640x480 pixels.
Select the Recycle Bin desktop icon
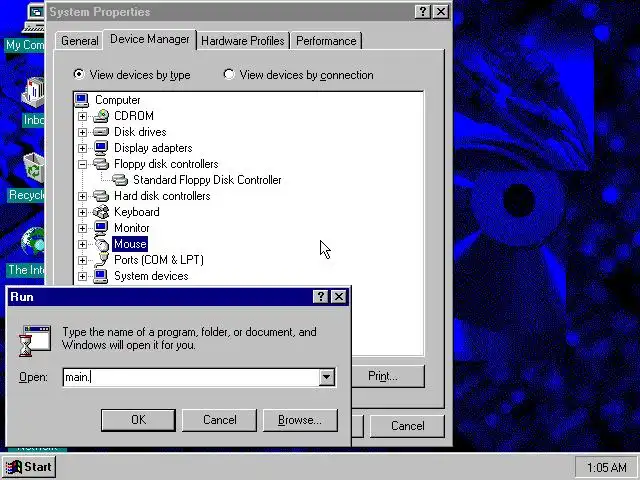point(33,168)
